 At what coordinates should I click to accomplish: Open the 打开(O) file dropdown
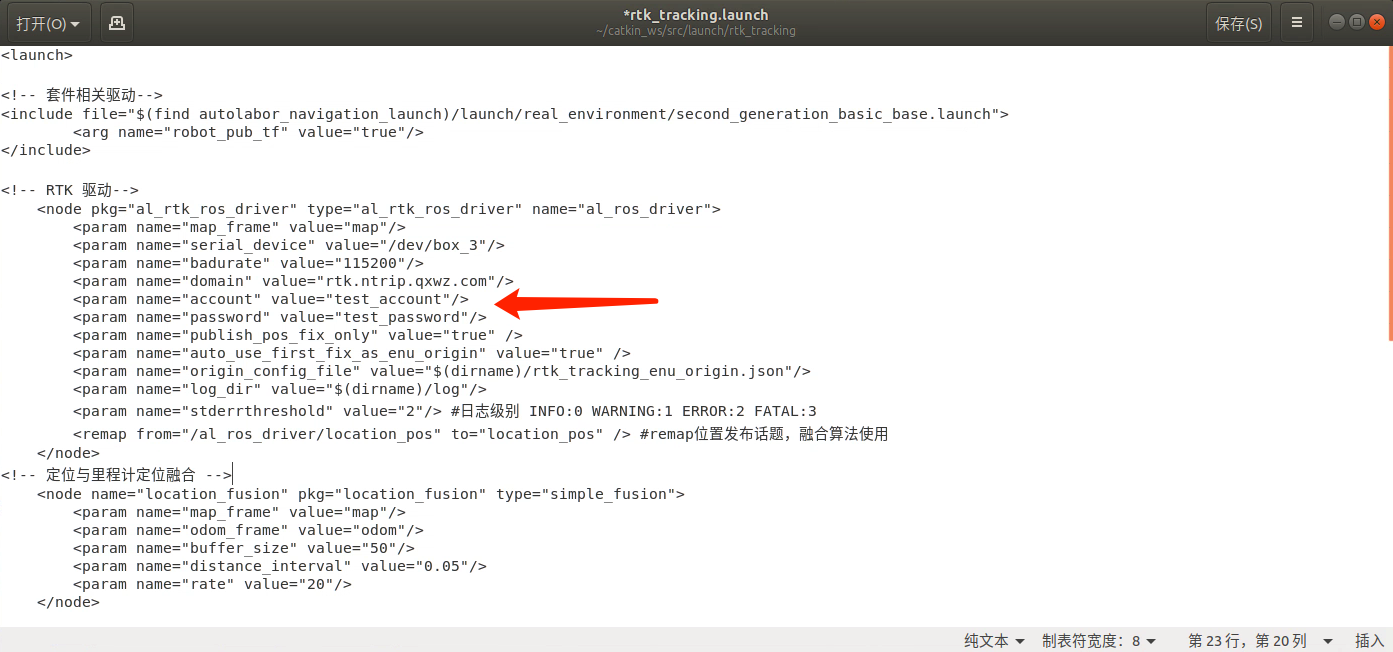[48, 23]
